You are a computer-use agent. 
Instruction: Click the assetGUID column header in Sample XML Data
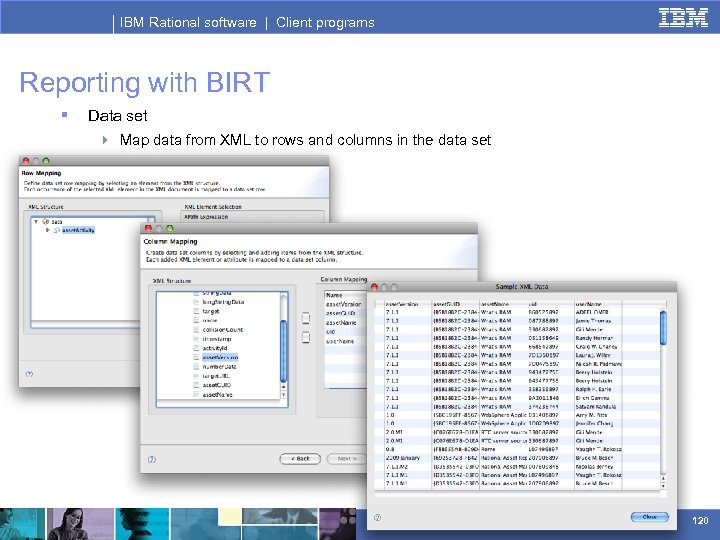456,304
